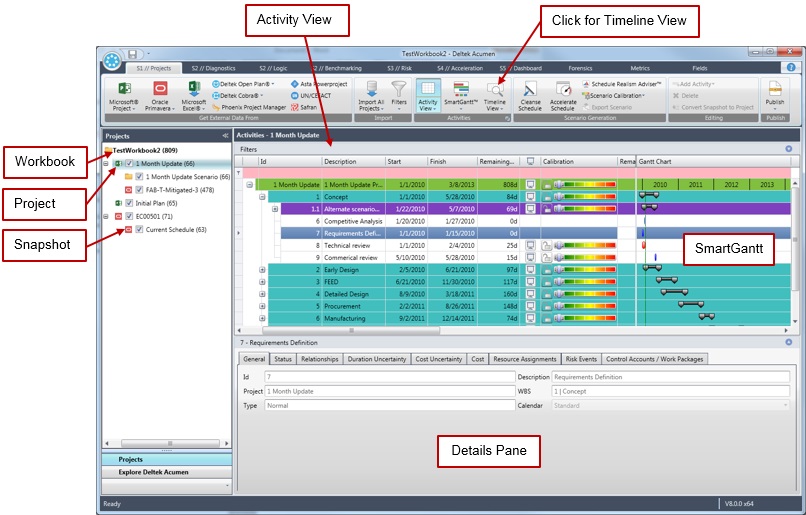
Task: Click the Import All Projects icon
Action: (x=370, y=91)
